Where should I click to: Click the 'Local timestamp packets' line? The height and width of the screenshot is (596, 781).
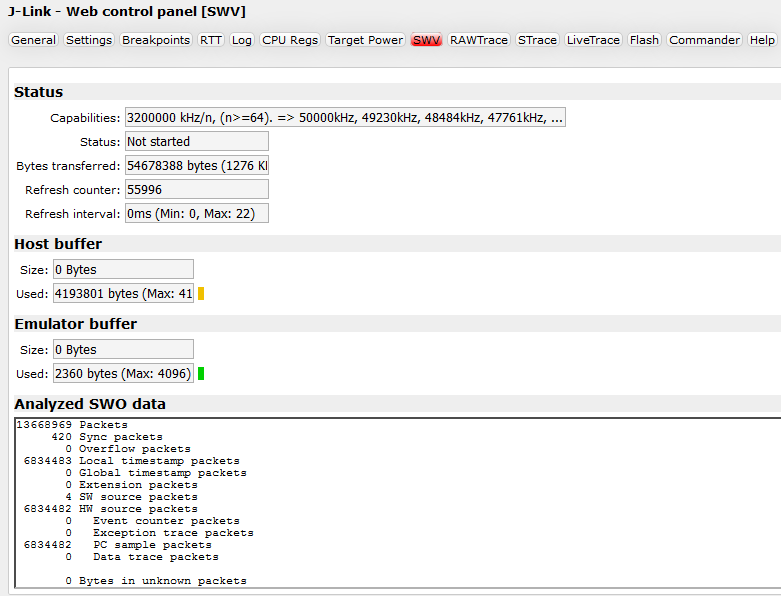coord(131,461)
